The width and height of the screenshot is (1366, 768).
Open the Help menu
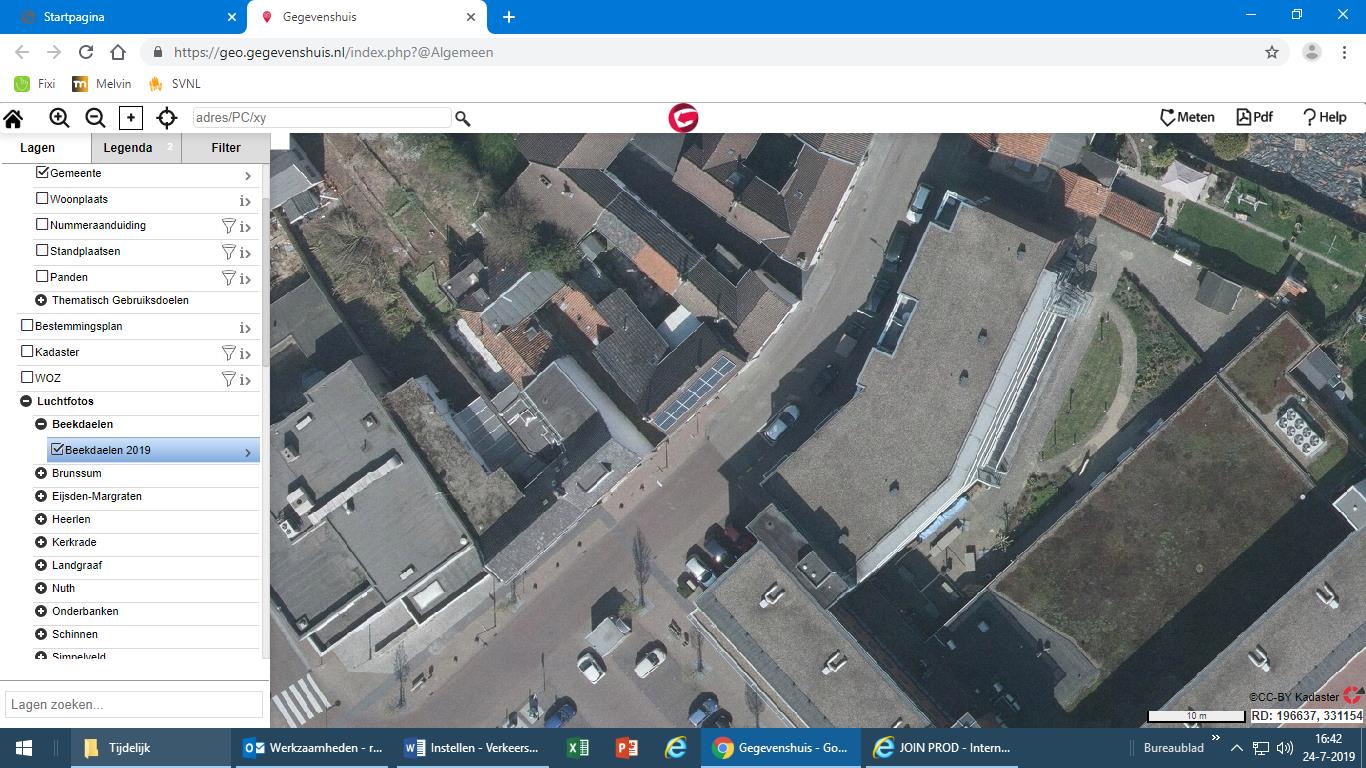point(1324,117)
